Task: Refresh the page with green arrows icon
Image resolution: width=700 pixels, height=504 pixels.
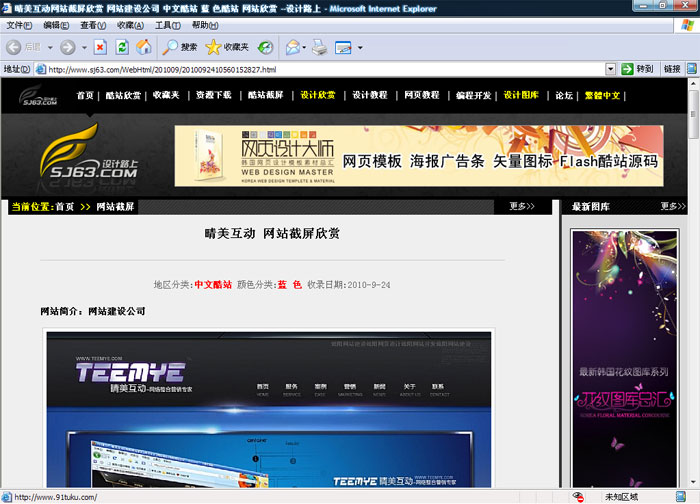Action: pos(122,47)
